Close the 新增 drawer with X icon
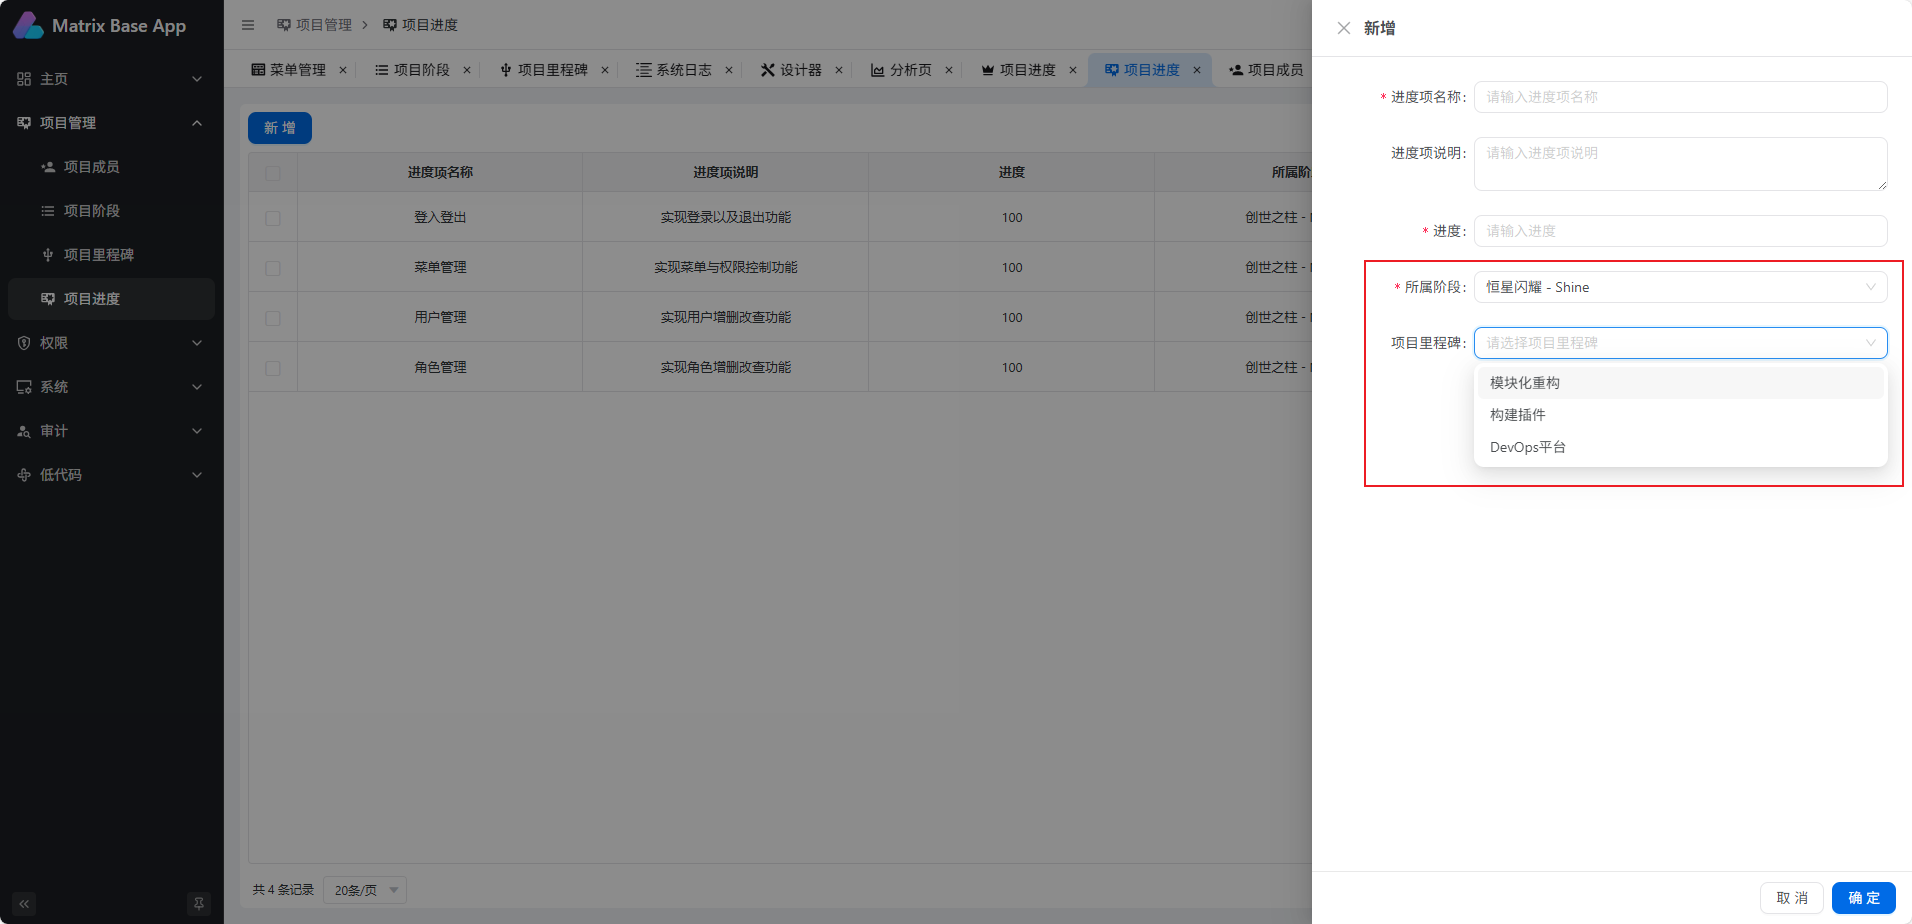 (1343, 28)
